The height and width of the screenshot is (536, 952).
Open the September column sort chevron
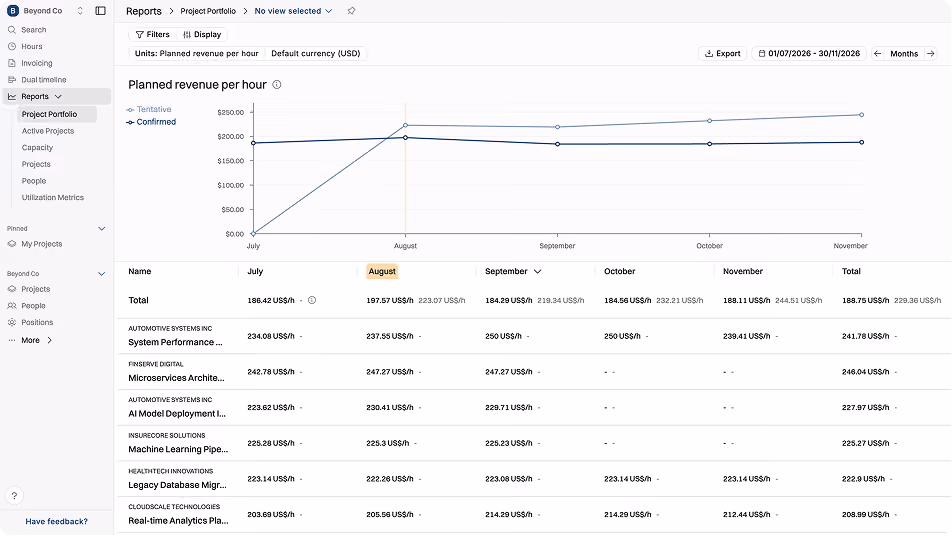pyautogui.click(x=537, y=271)
